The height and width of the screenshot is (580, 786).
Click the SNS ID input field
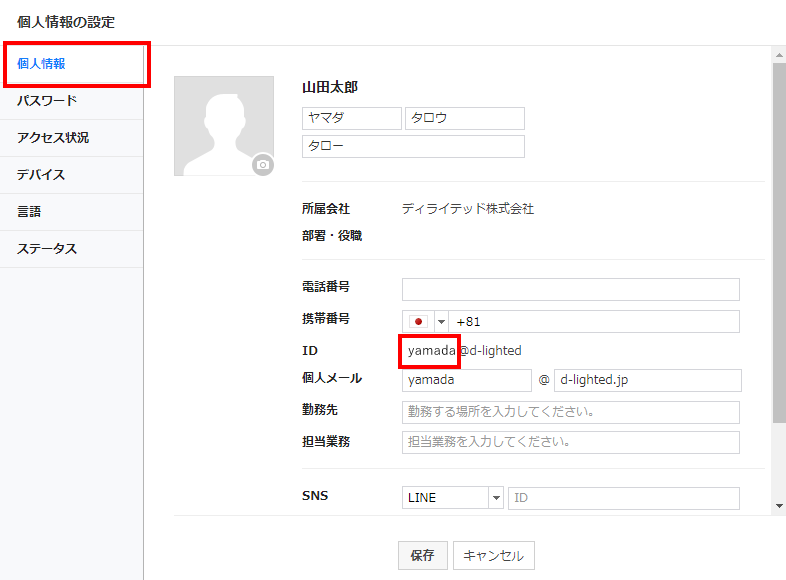[x=623, y=498]
